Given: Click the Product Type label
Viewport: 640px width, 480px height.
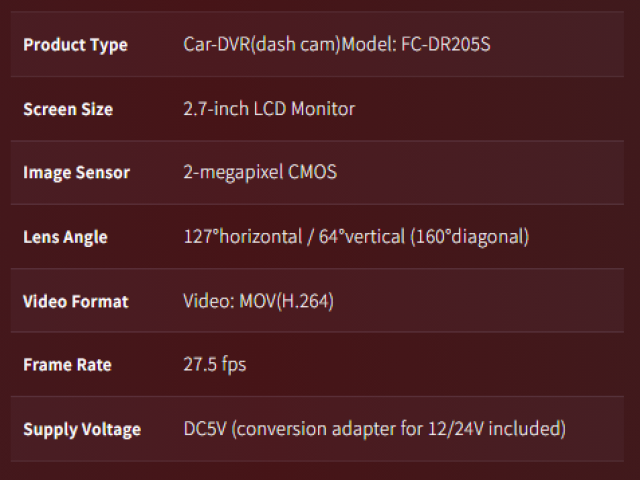Looking at the screenshot, I should coord(75,45).
